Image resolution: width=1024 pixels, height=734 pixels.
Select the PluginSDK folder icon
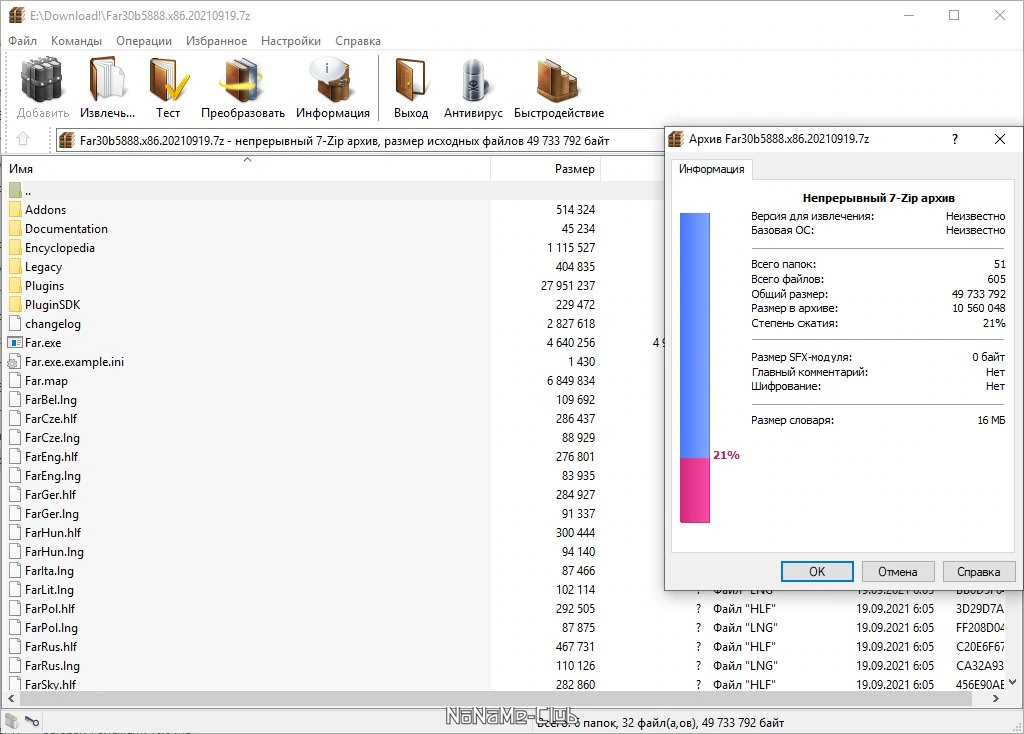tap(16, 304)
